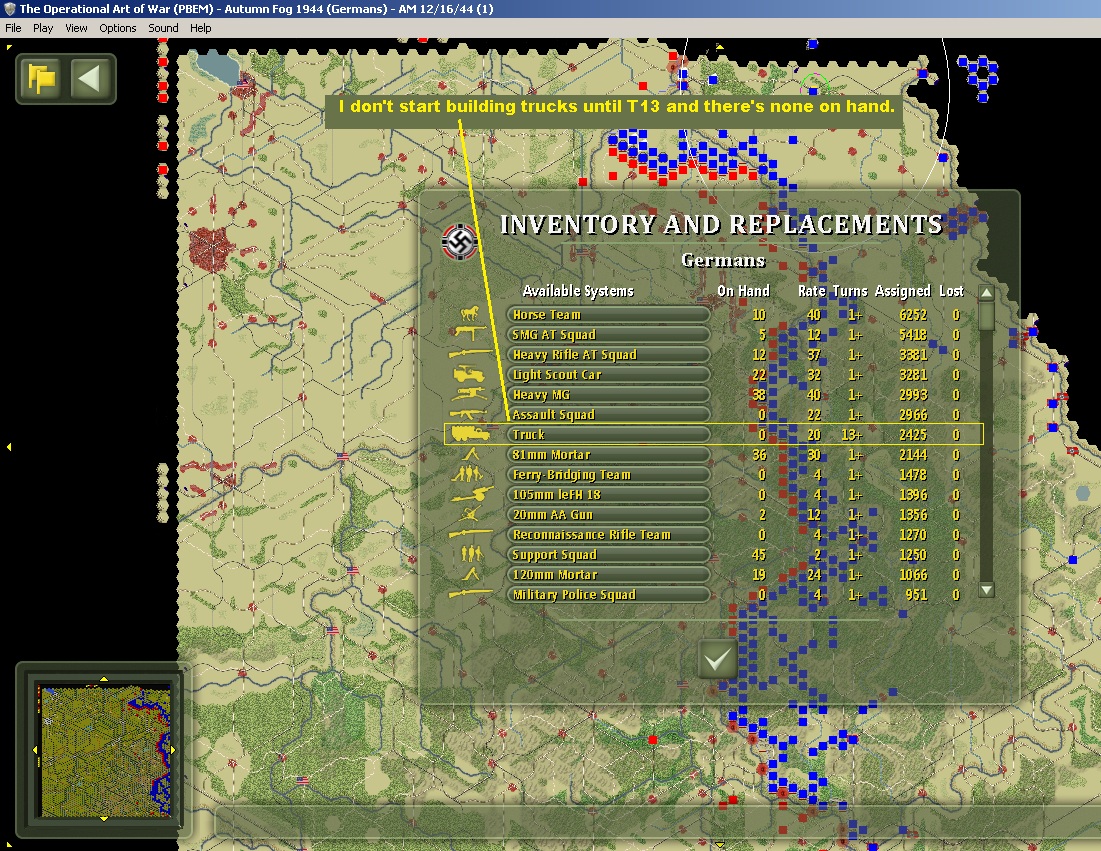
Task: Click the rifle icon beside Heavy Rifle AT Squad
Action: pos(470,352)
